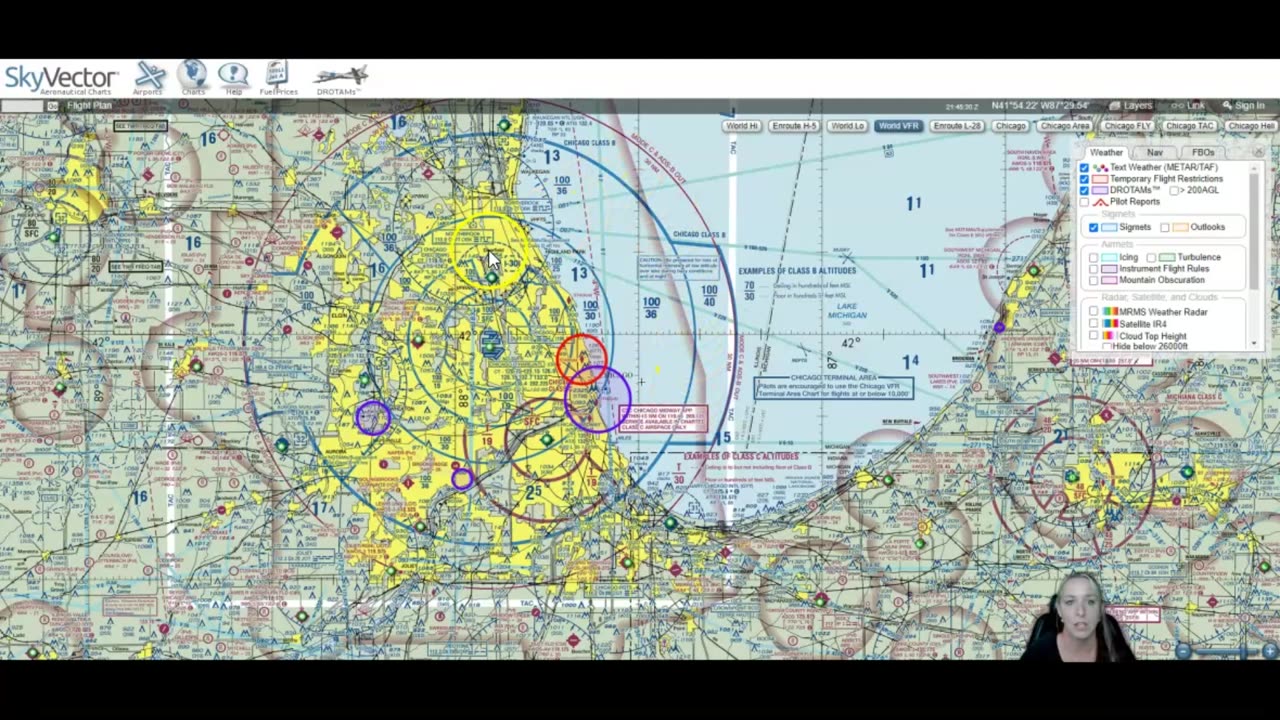
Task: Click the small purple circle near Aurora
Action: pyautogui.click(x=372, y=418)
